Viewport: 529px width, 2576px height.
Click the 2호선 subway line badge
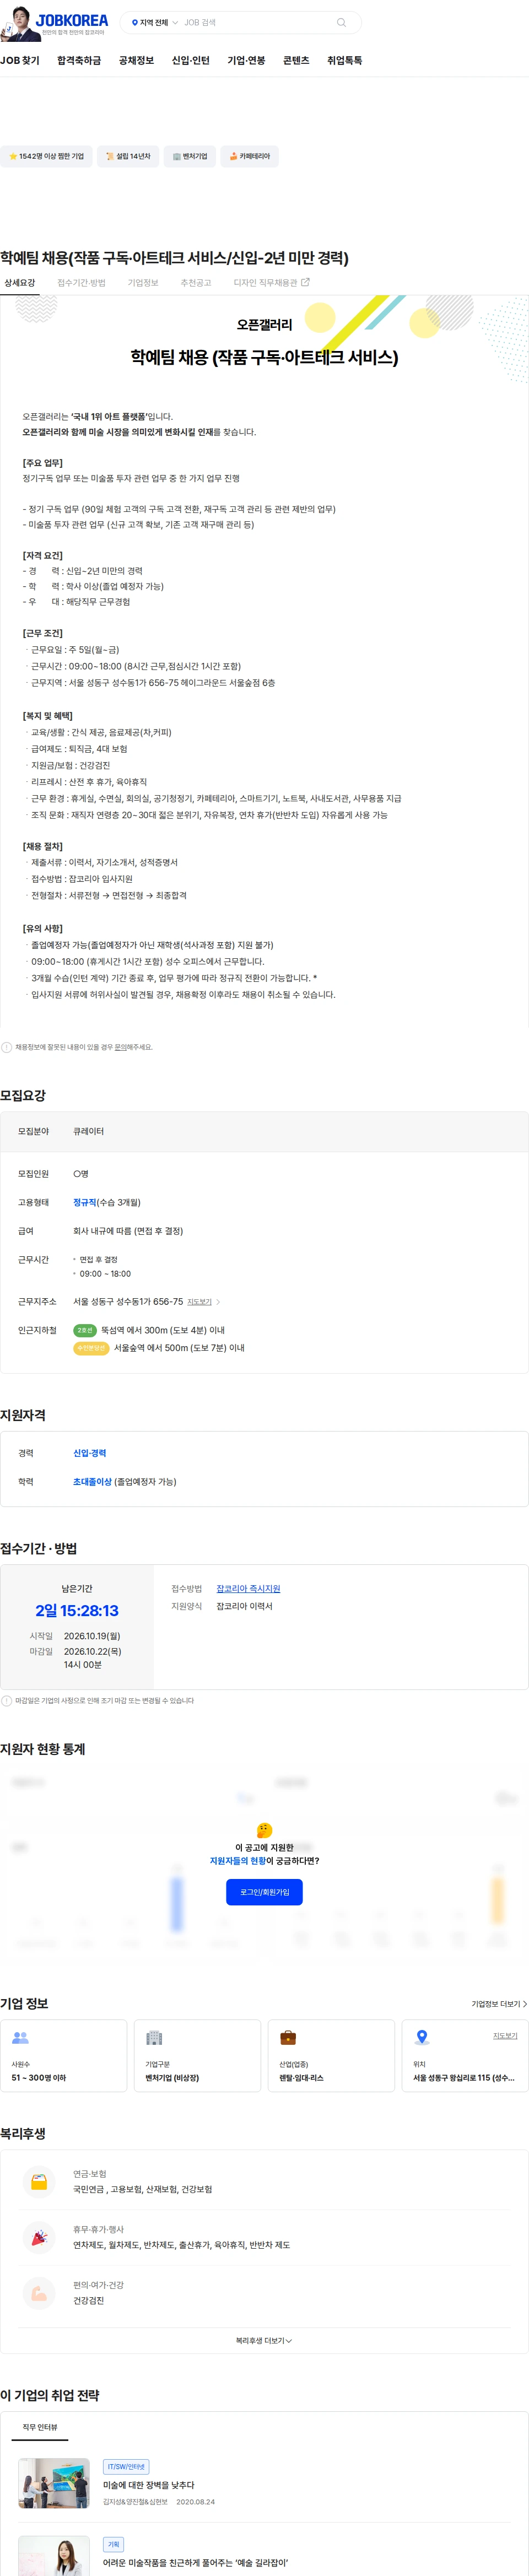(85, 1330)
